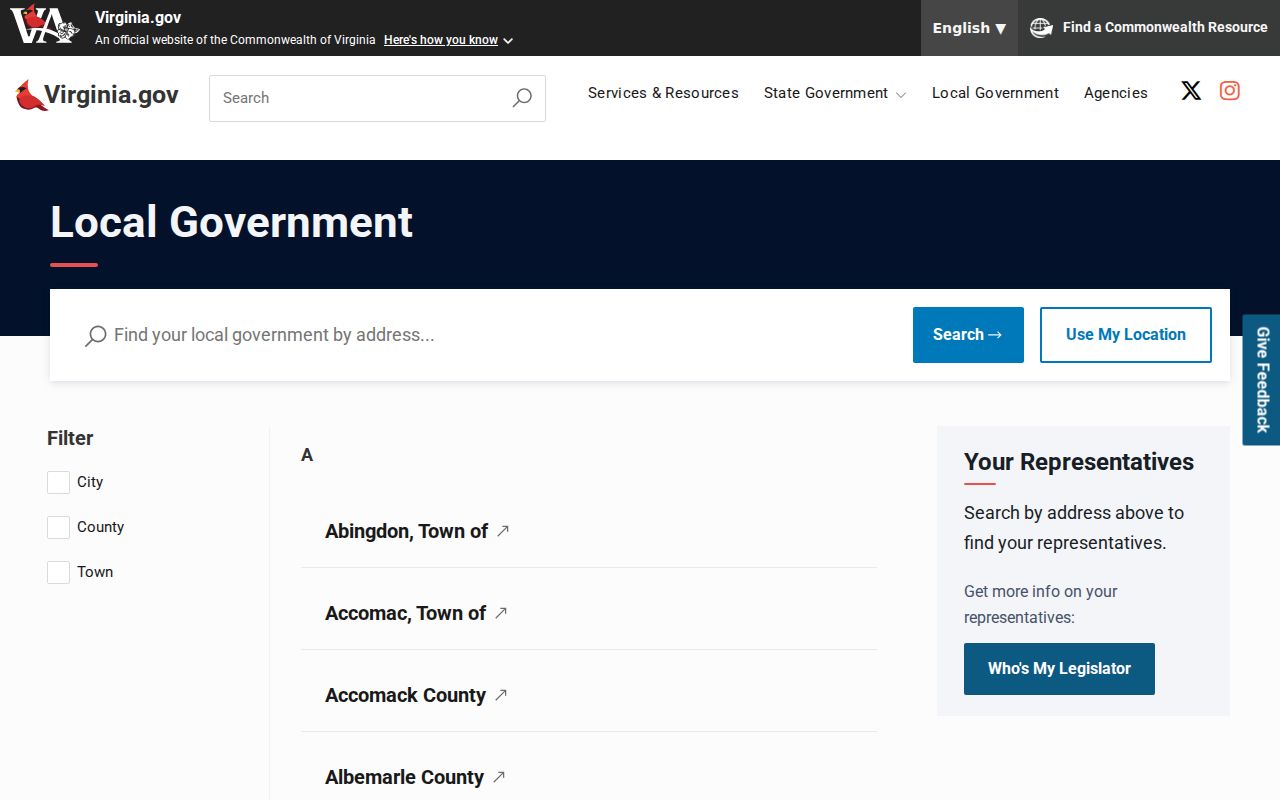Open Accomac, Town of link
Image resolution: width=1280 pixels, height=800 pixels.
[405, 613]
